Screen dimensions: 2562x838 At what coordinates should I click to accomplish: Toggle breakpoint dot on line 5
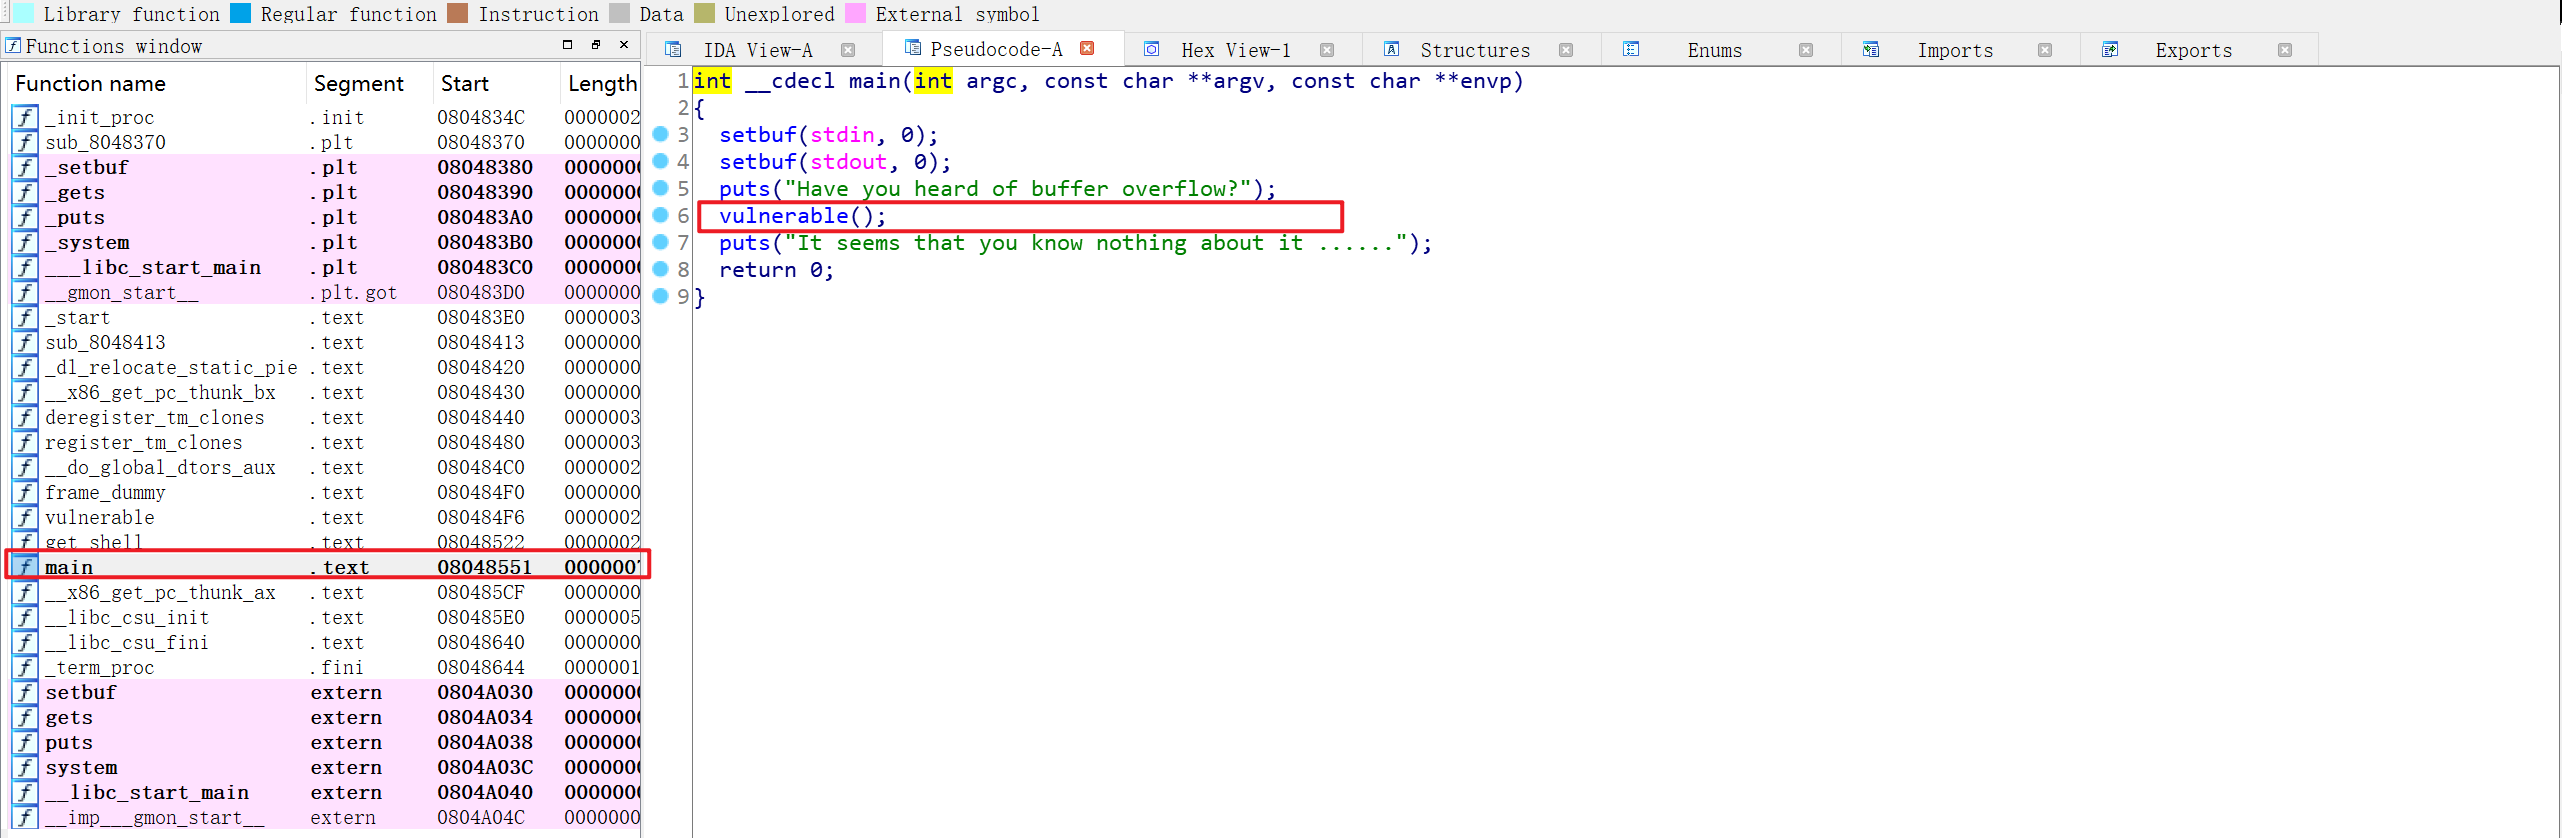tap(660, 188)
